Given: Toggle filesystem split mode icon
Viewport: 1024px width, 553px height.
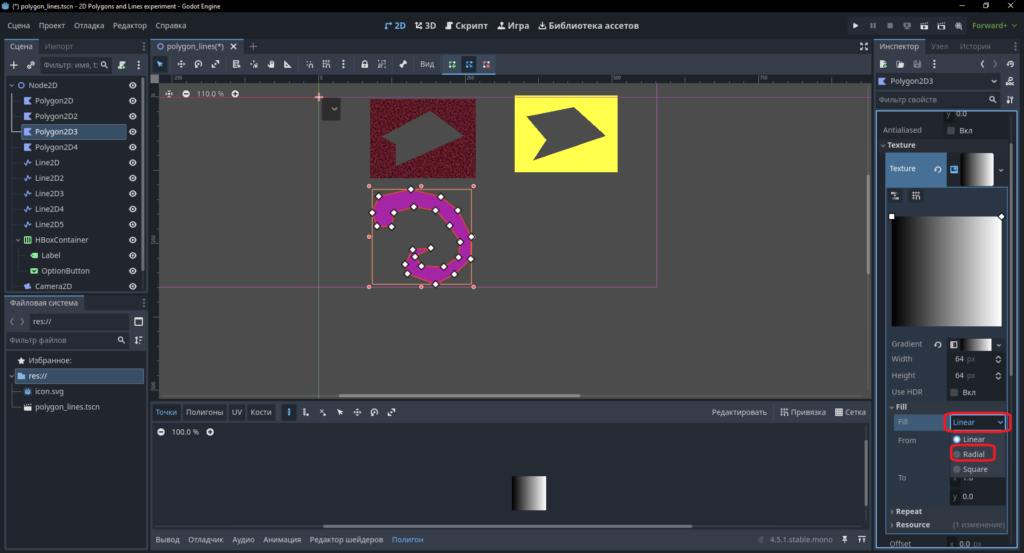Looking at the screenshot, I should 138,321.
